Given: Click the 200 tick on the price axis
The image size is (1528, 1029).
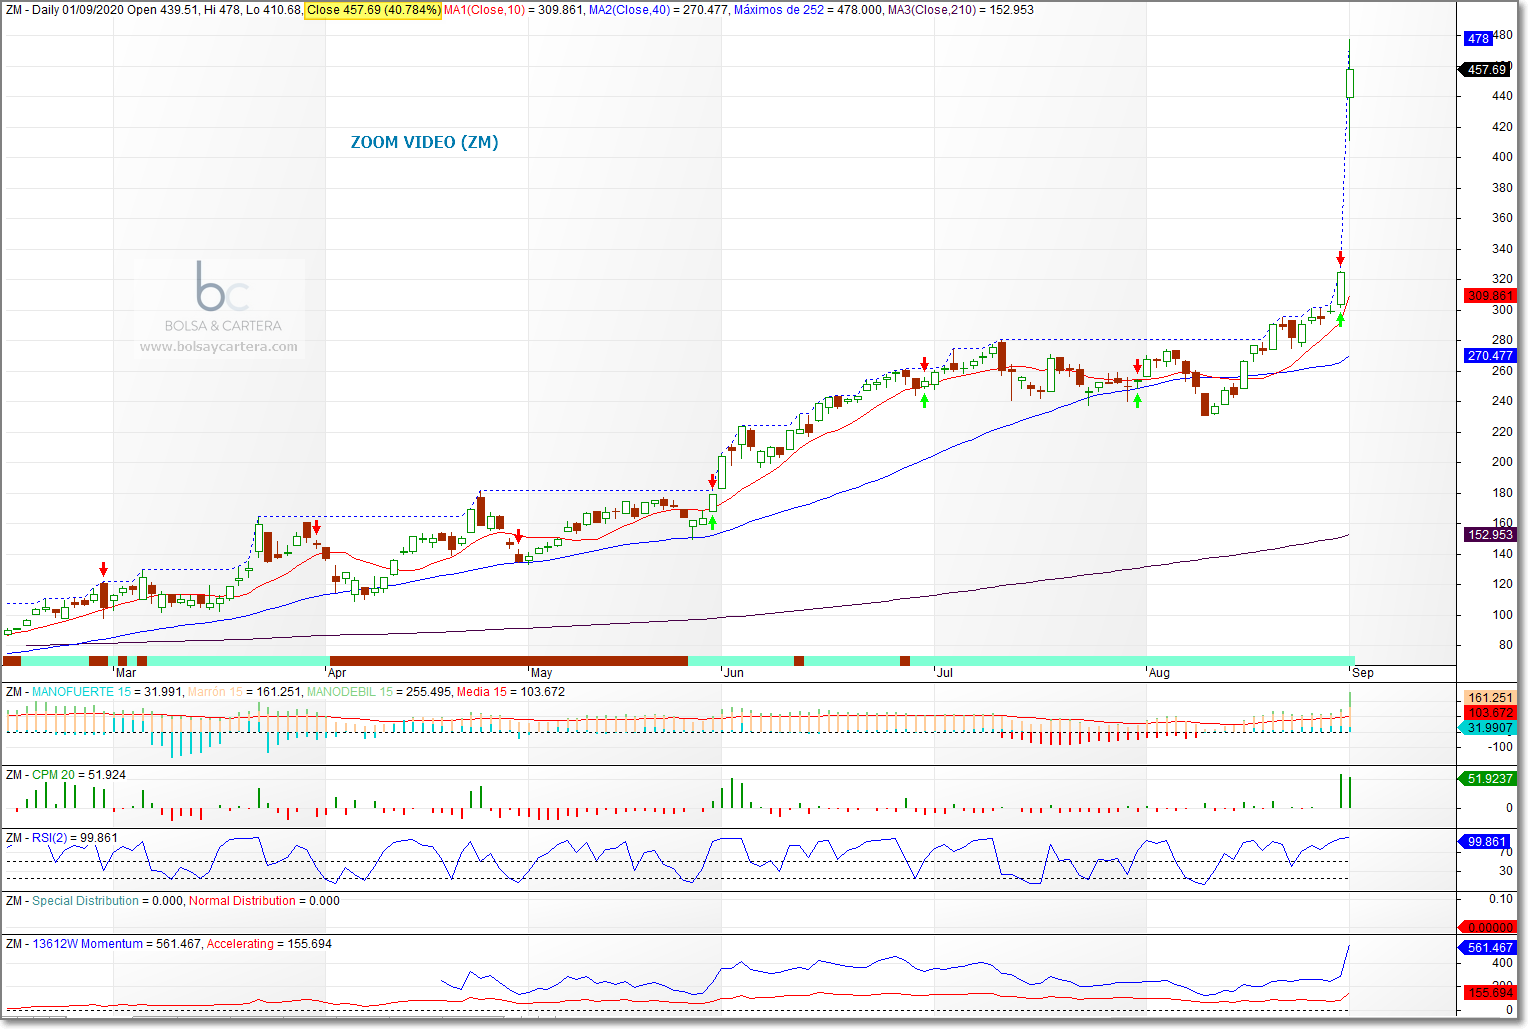Looking at the screenshot, I should [x=1502, y=462].
